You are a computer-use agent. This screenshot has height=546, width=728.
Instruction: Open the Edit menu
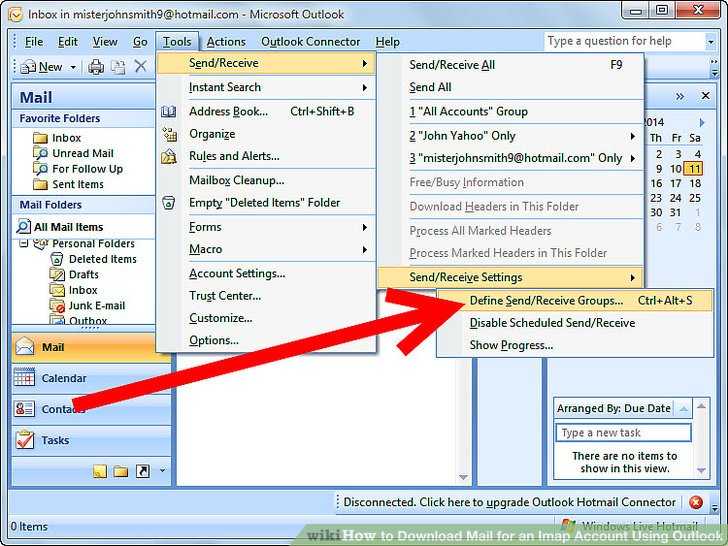pos(68,42)
